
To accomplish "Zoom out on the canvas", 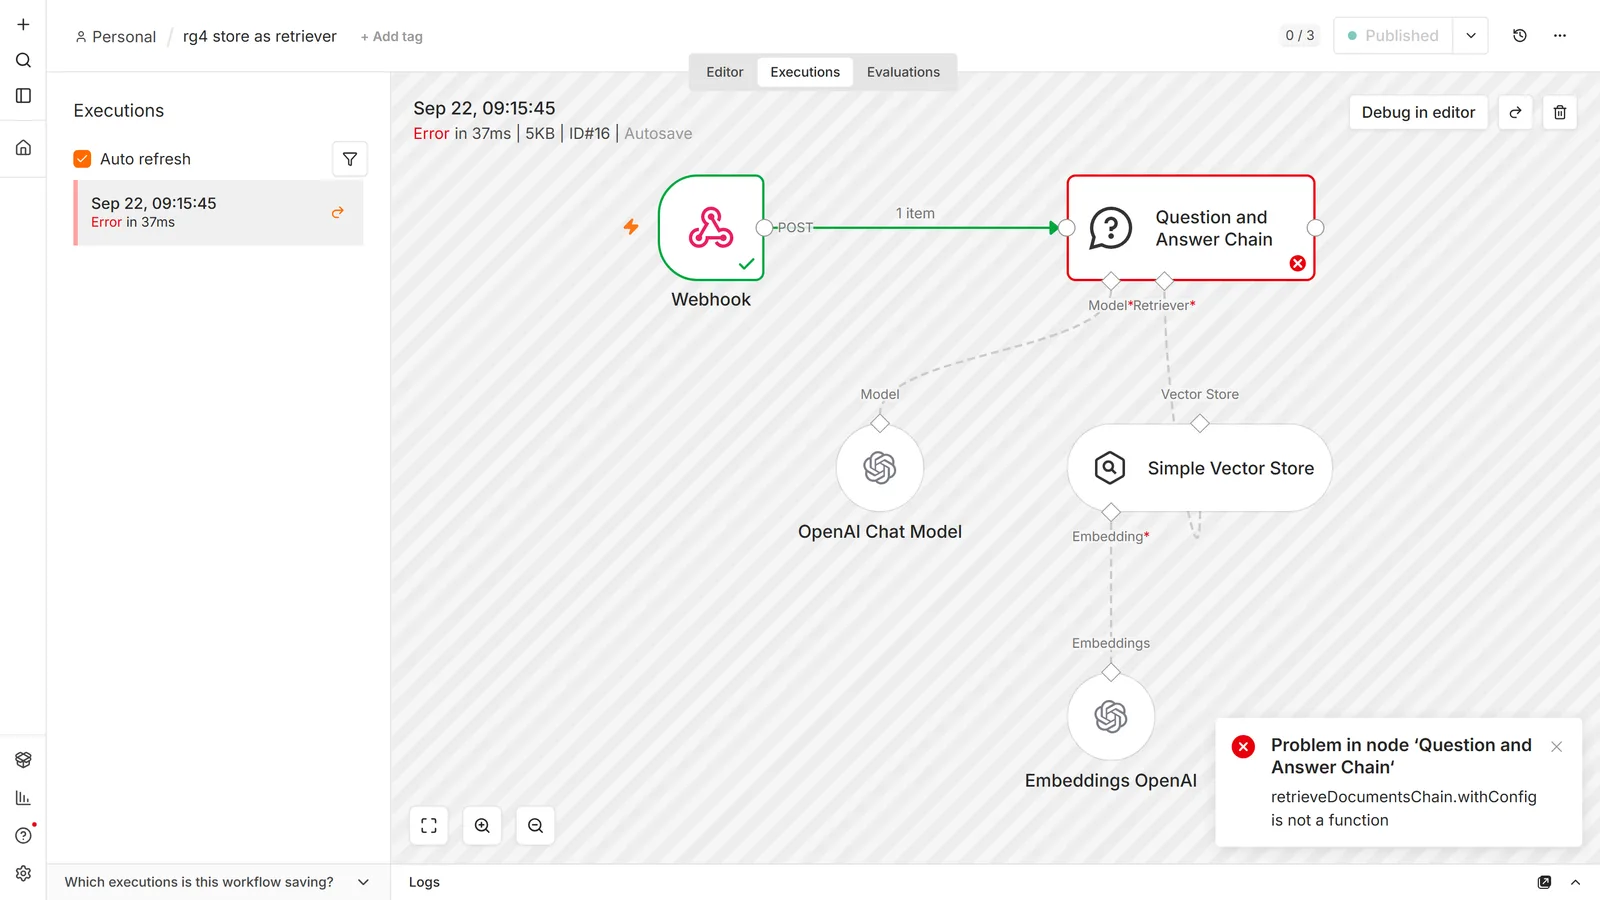I will click(536, 826).
